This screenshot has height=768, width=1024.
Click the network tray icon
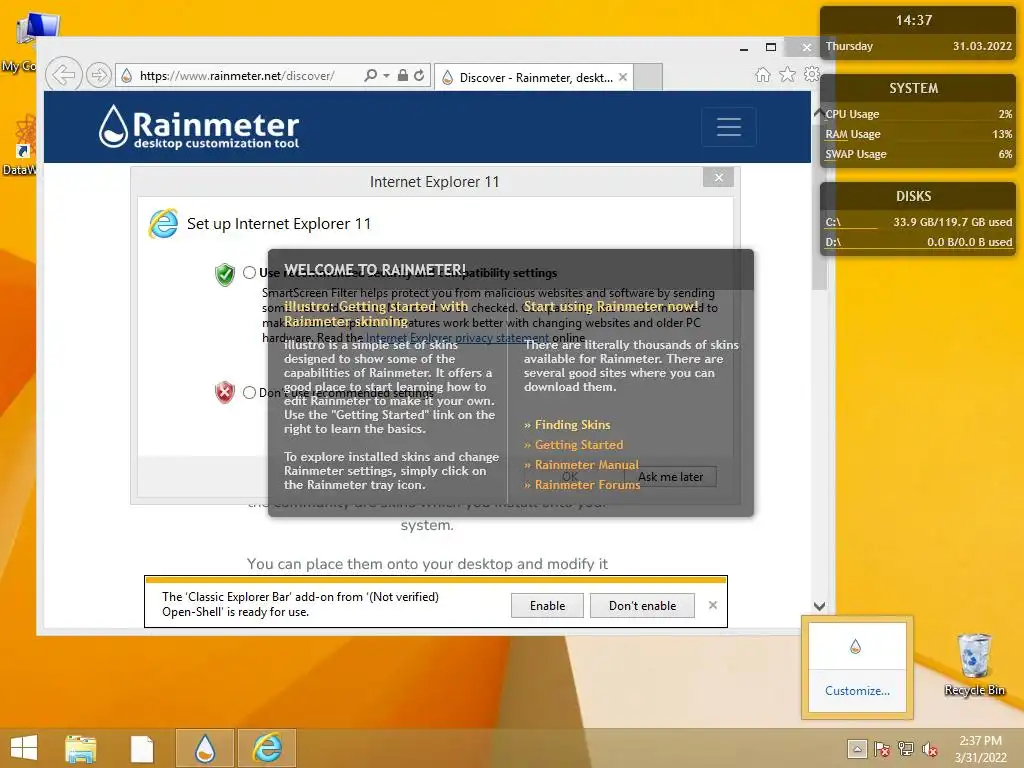coord(906,749)
